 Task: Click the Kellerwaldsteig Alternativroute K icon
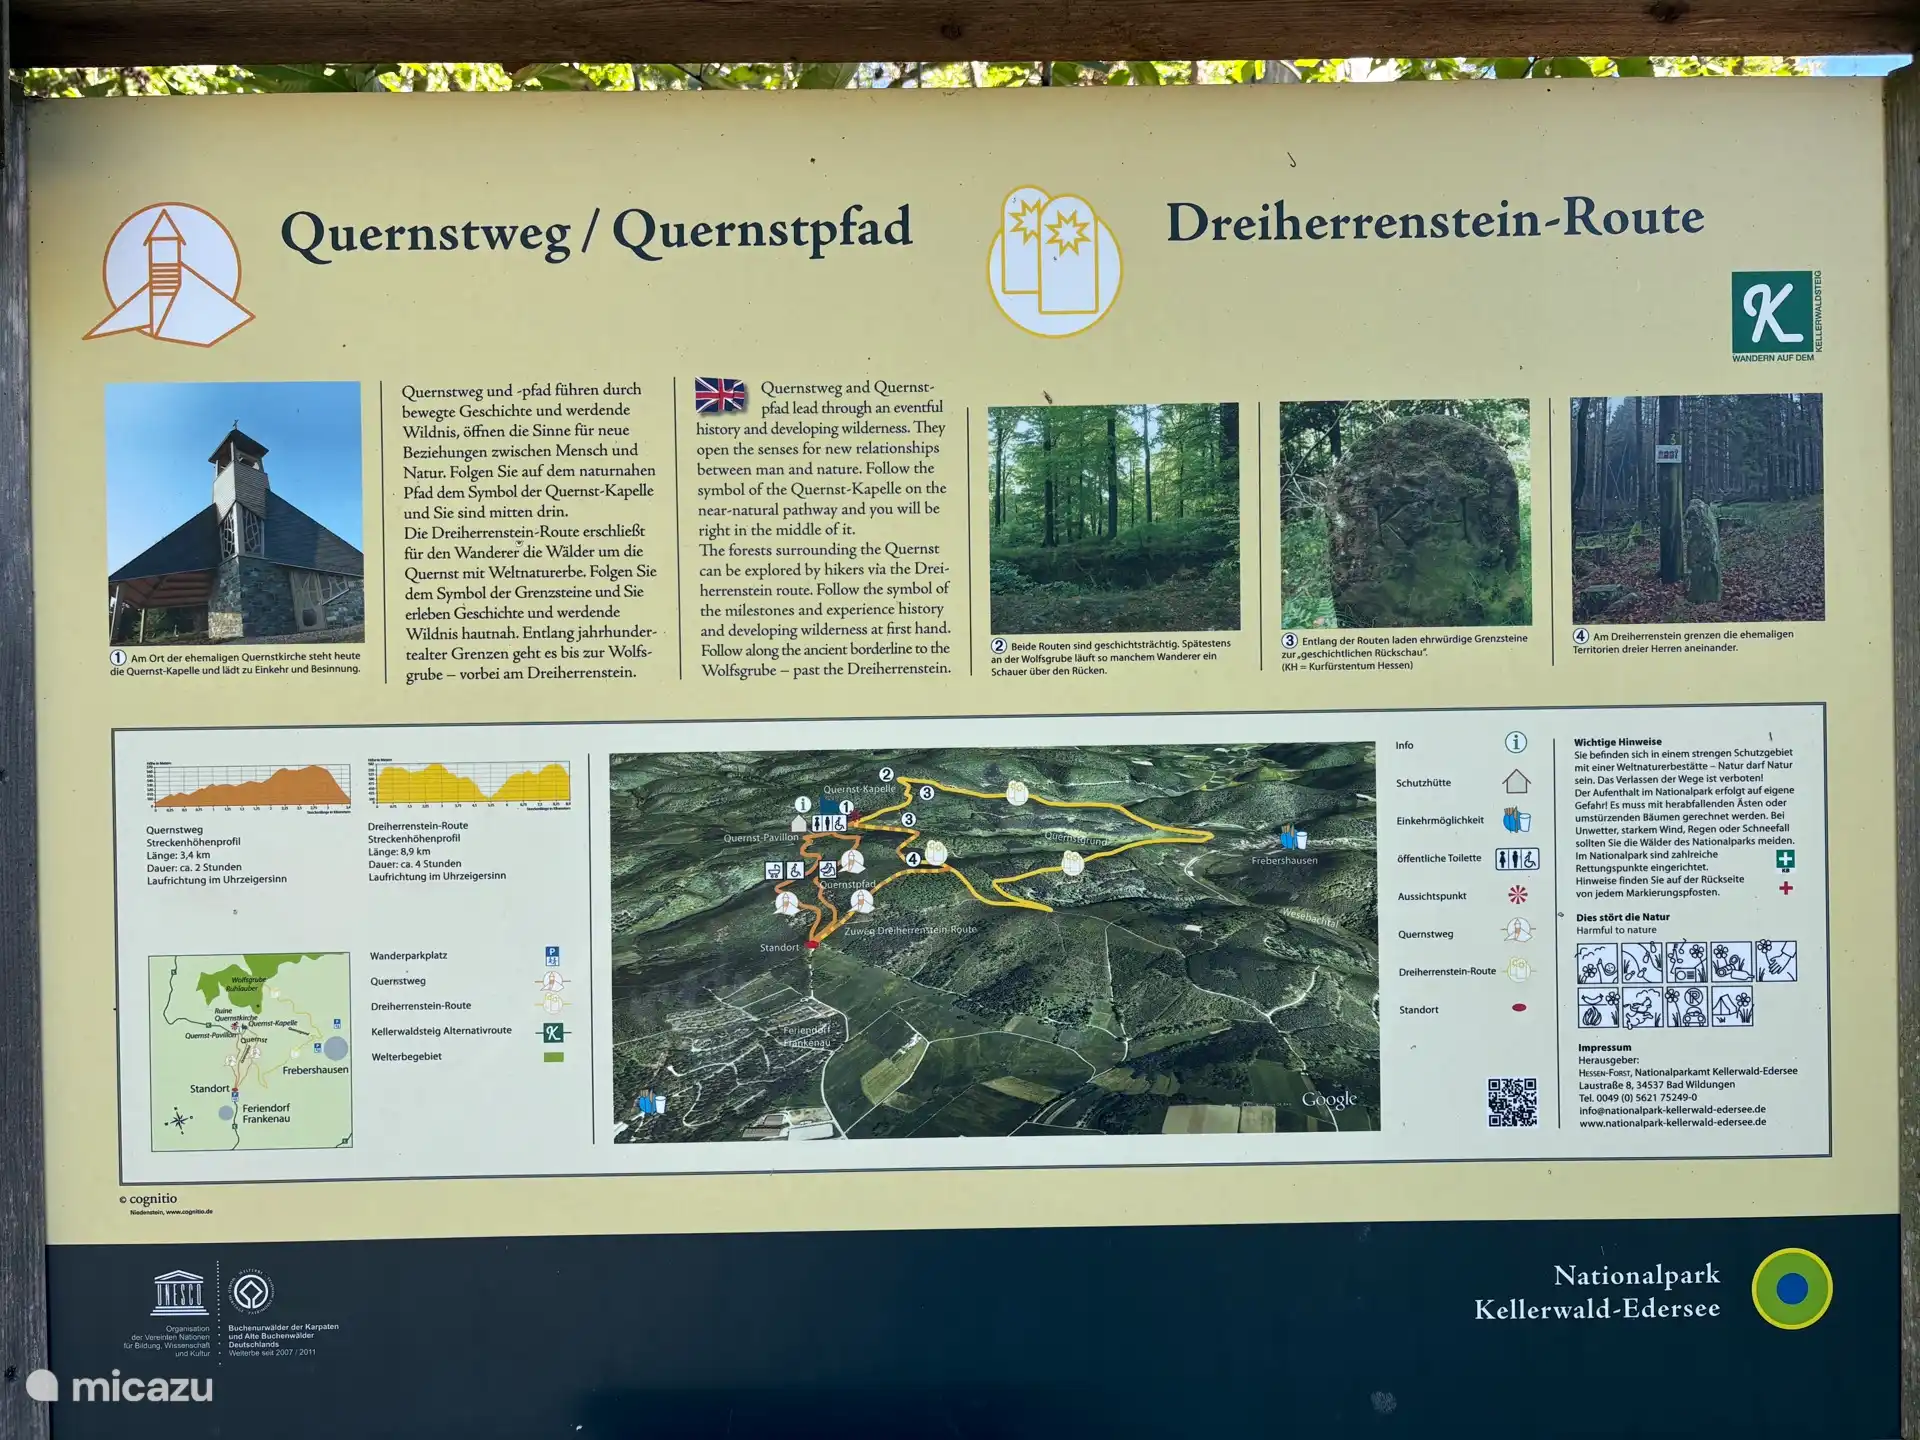(x=552, y=1032)
